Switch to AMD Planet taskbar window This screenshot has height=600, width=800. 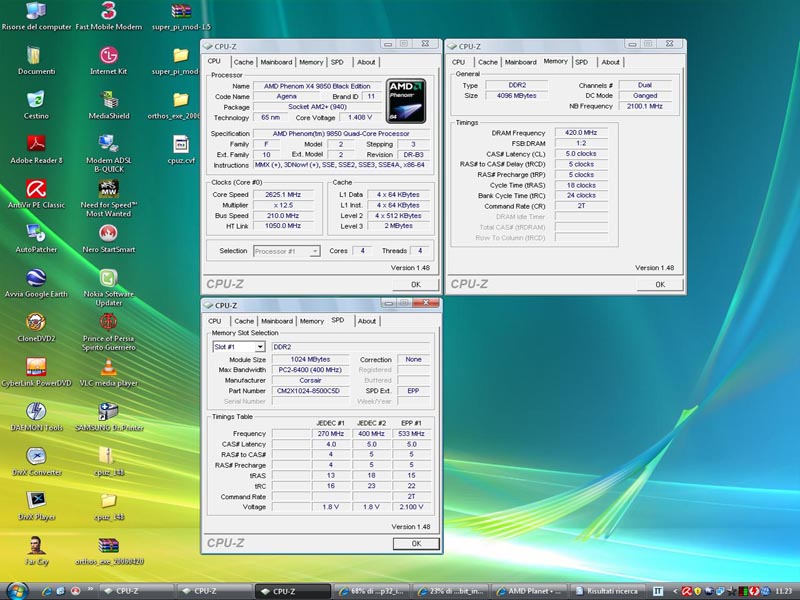(528, 591)
